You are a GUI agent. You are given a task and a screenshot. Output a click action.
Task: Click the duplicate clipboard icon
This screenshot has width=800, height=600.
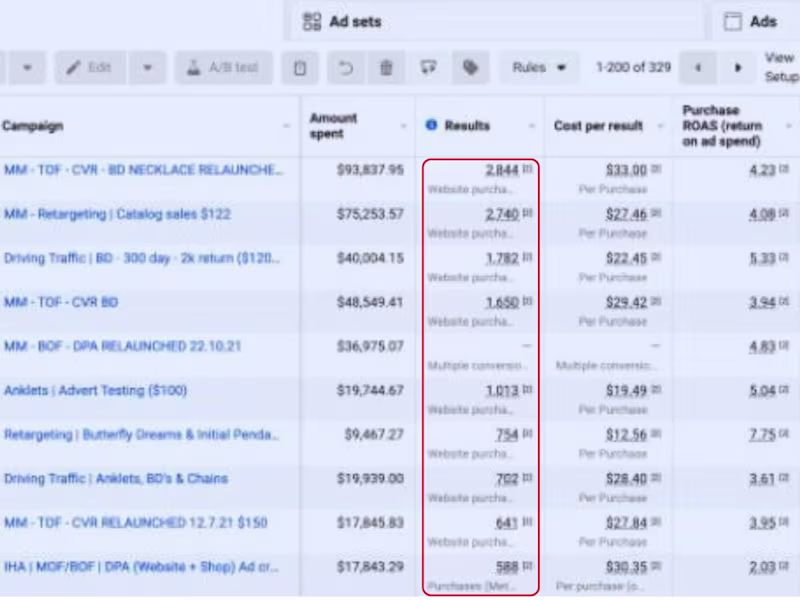click(x=300, y=67)
